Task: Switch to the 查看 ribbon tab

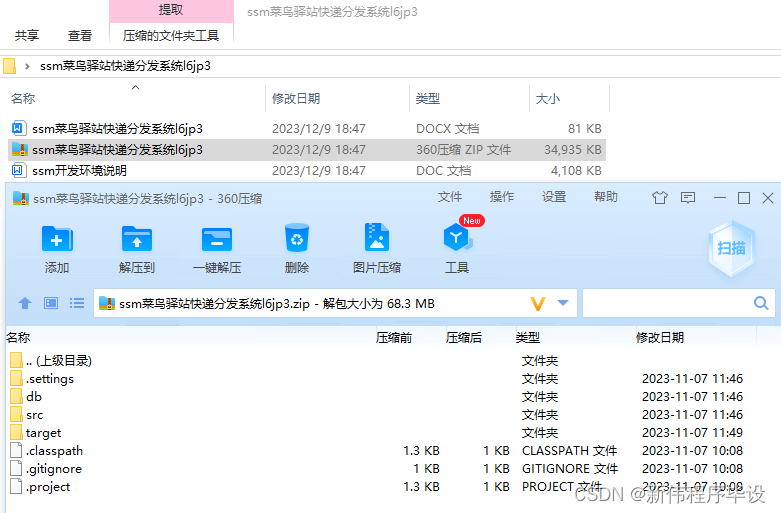Action: click(x=80, y=35)
